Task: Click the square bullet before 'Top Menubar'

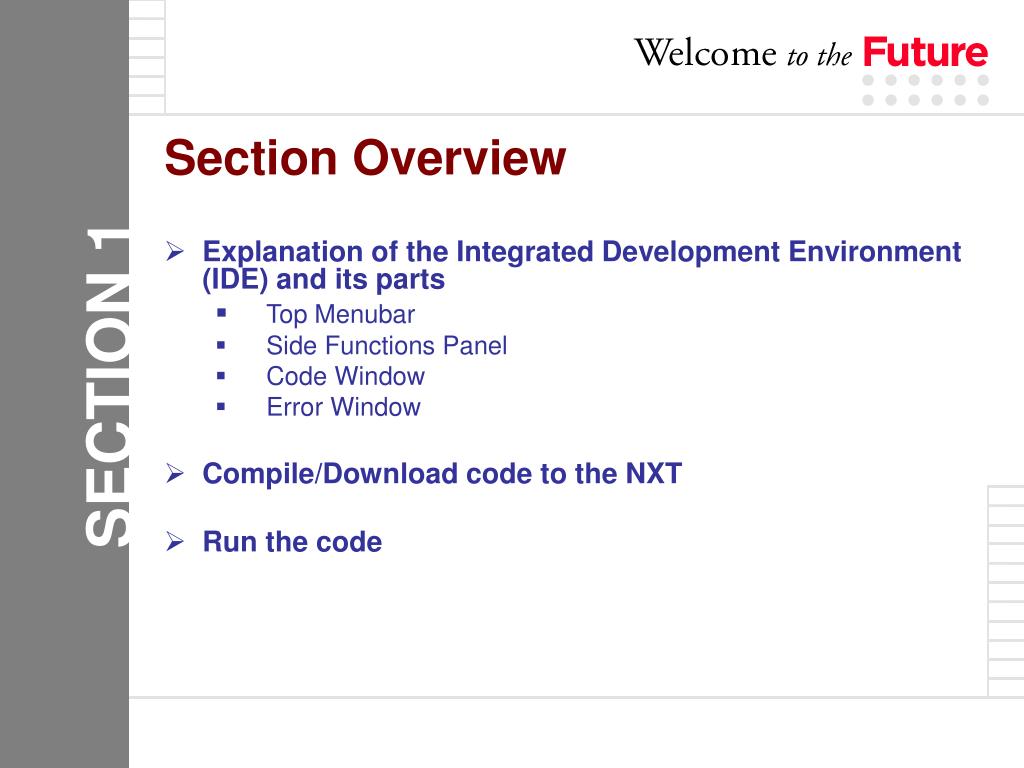Action: click(221, 313)
